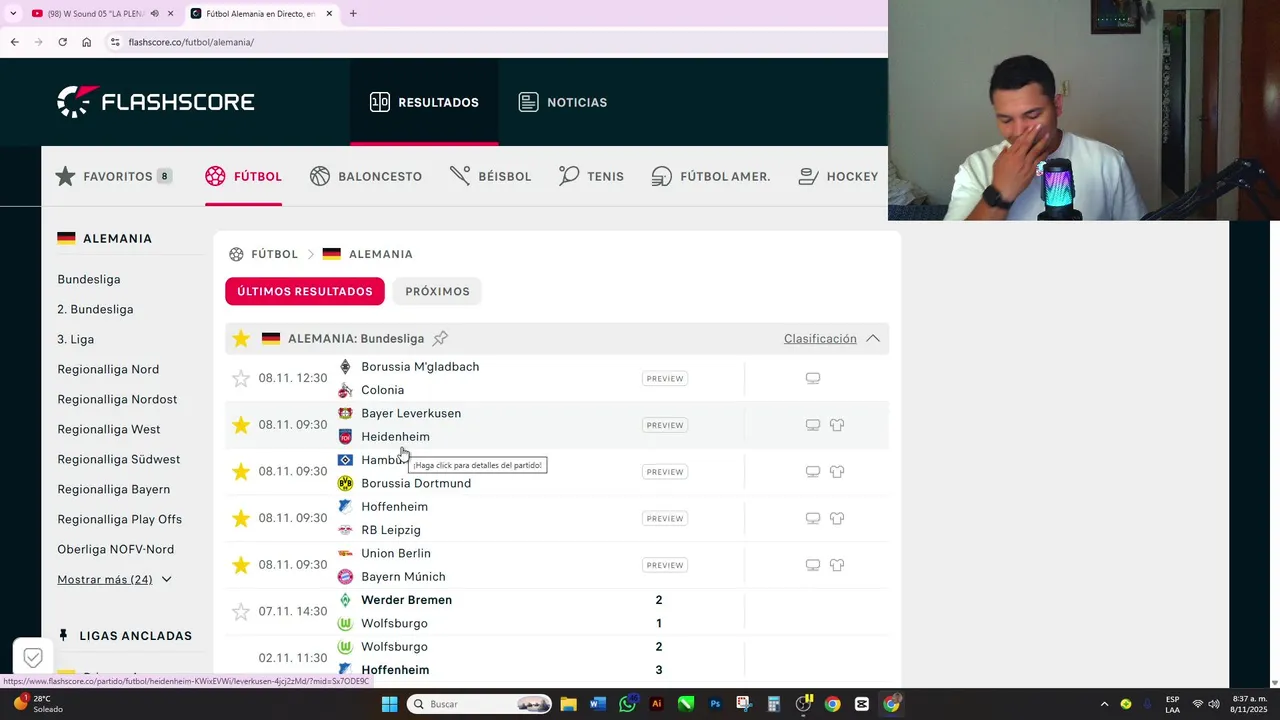
Task: Select the Béisbol sport tab
Action: tap(490, 176)
